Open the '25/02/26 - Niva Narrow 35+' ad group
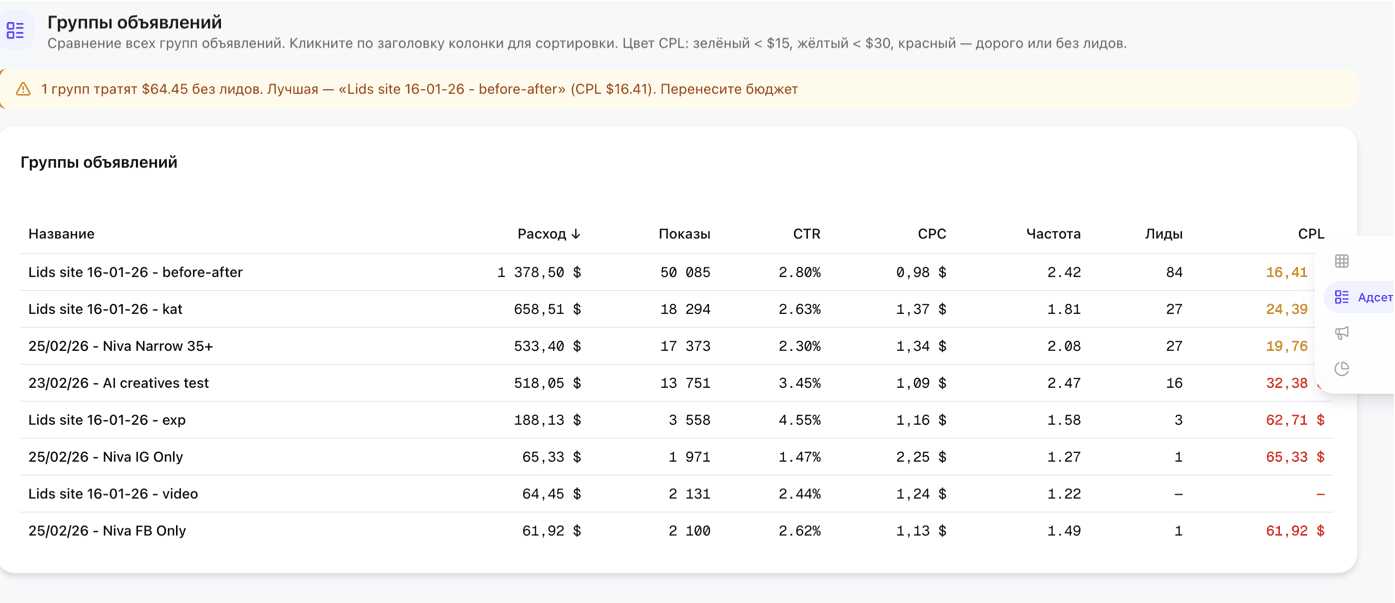Viewport: 1395px width, 603px height. coord(120,346)
